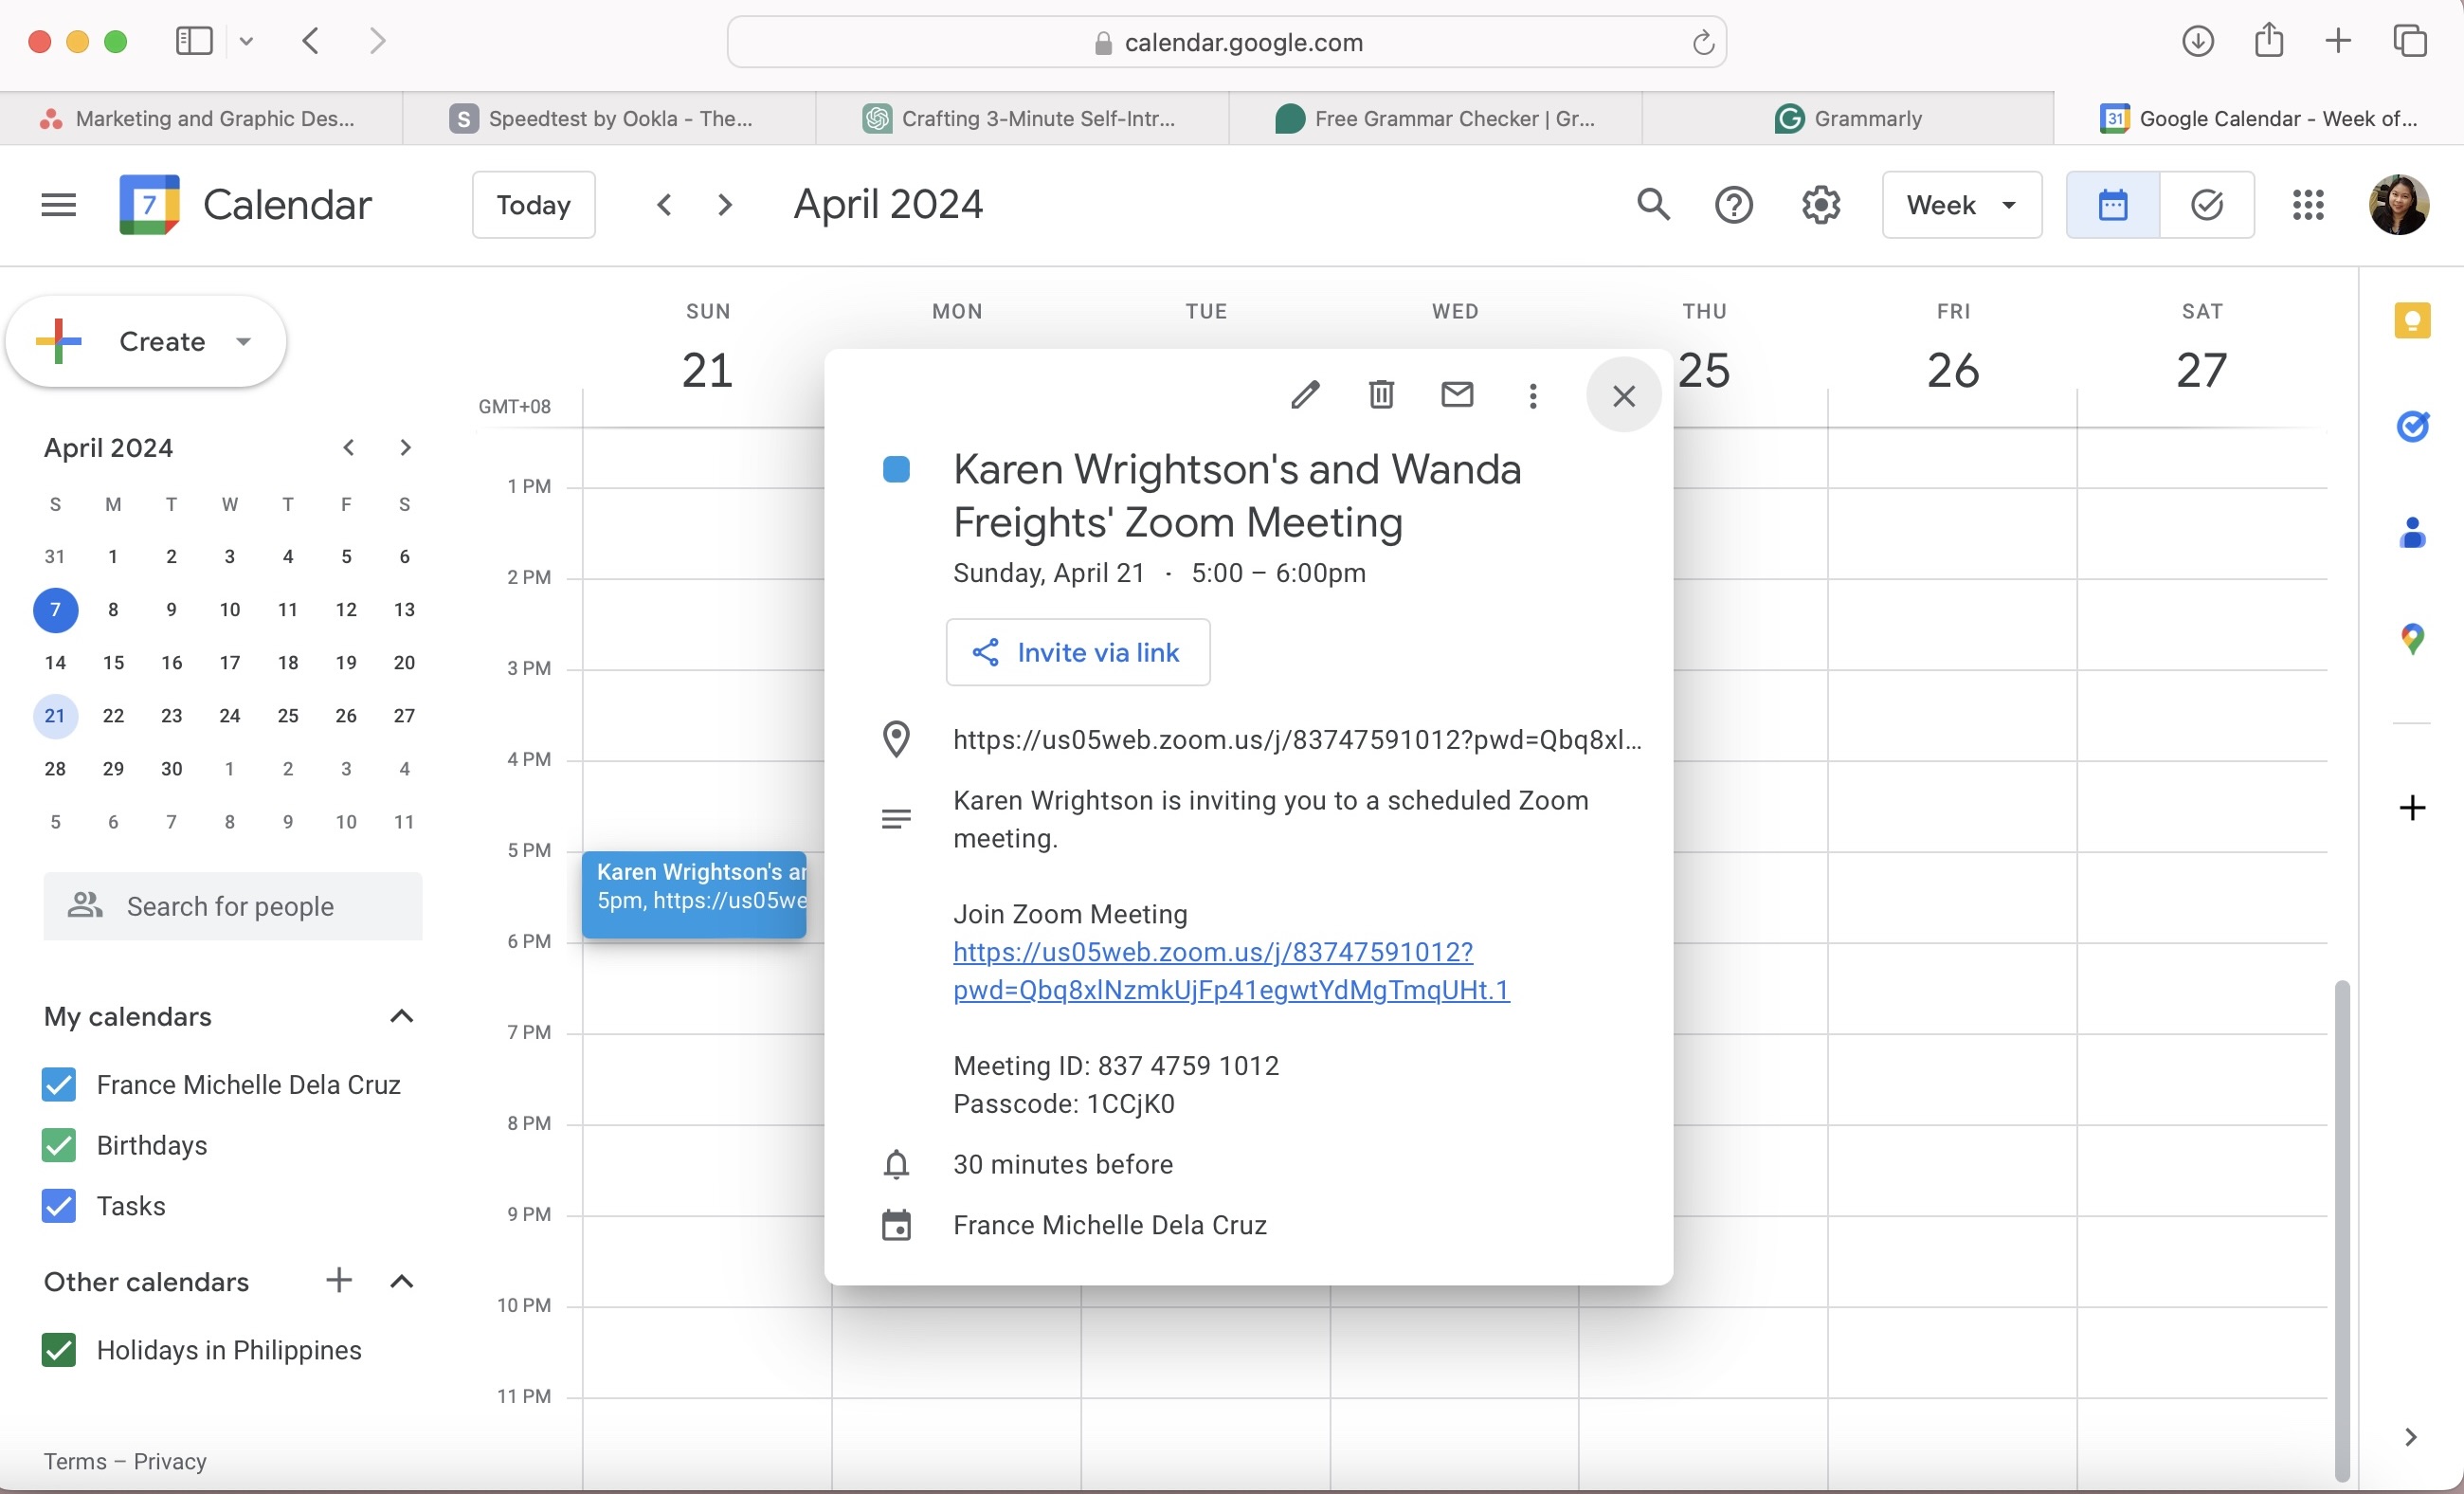This screenshot has height=1494, width=2464.
Task: Open the Zoom meeting join link
Action: (x=1231, y=970)
